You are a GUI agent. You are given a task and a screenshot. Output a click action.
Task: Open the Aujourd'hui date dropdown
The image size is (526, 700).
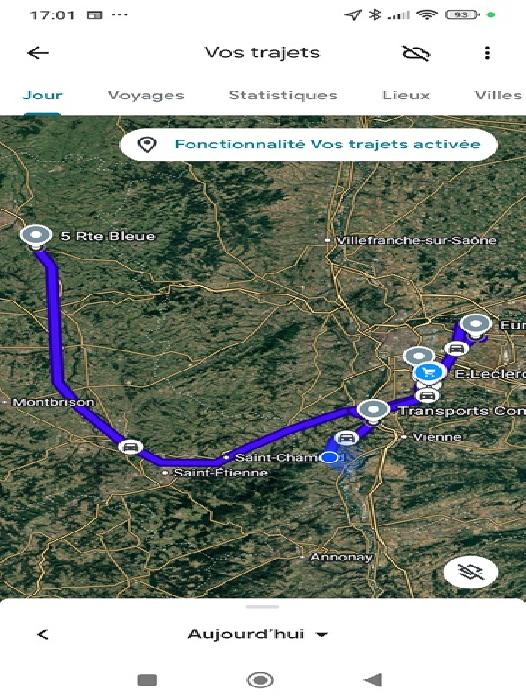[258, 634]
